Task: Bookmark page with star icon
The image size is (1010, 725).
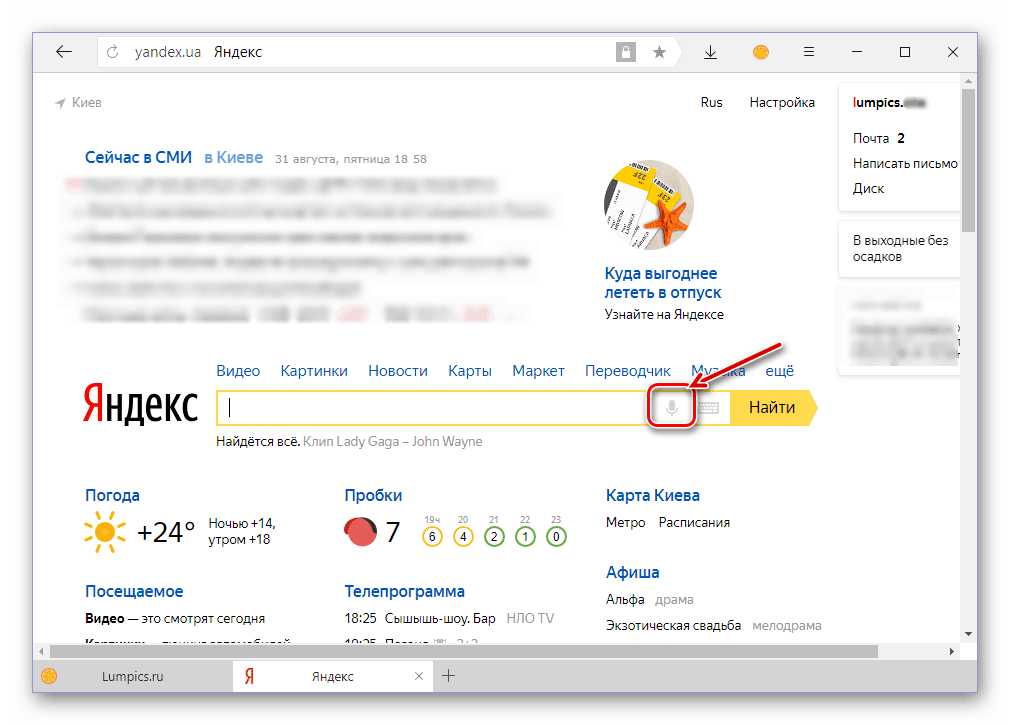Action: (659, 52)
